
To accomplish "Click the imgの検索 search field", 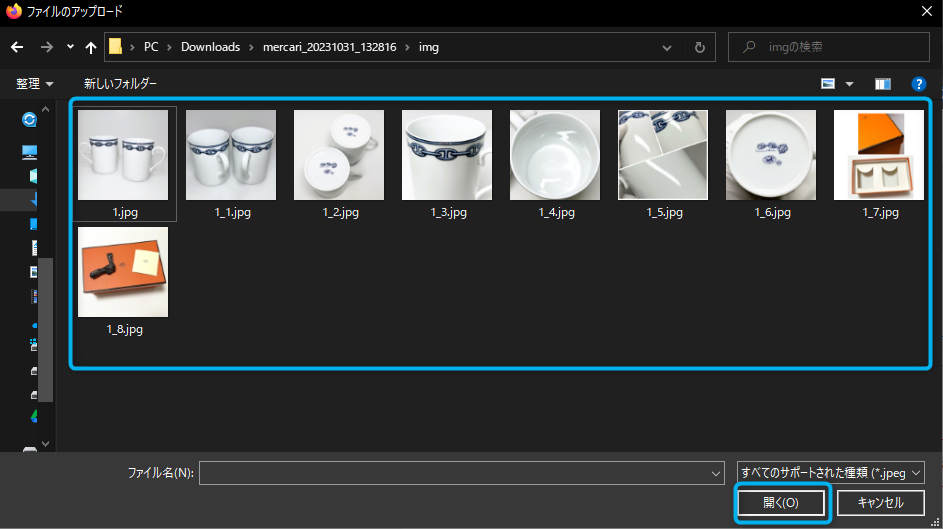I will point(829,47).
